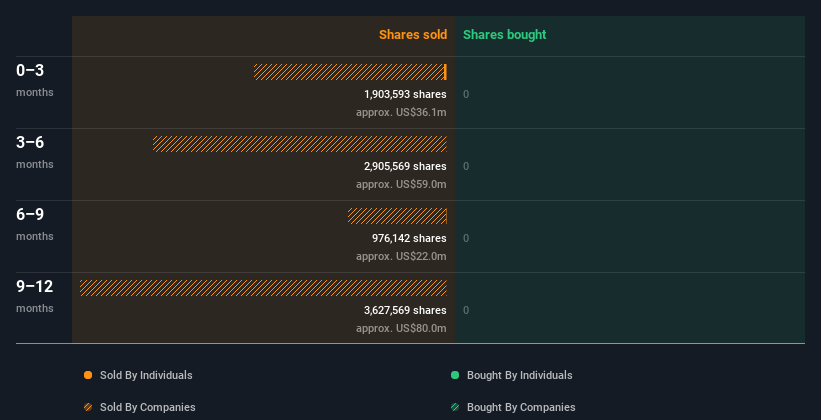Click the 2,905,569 shares value

[405, 167]
